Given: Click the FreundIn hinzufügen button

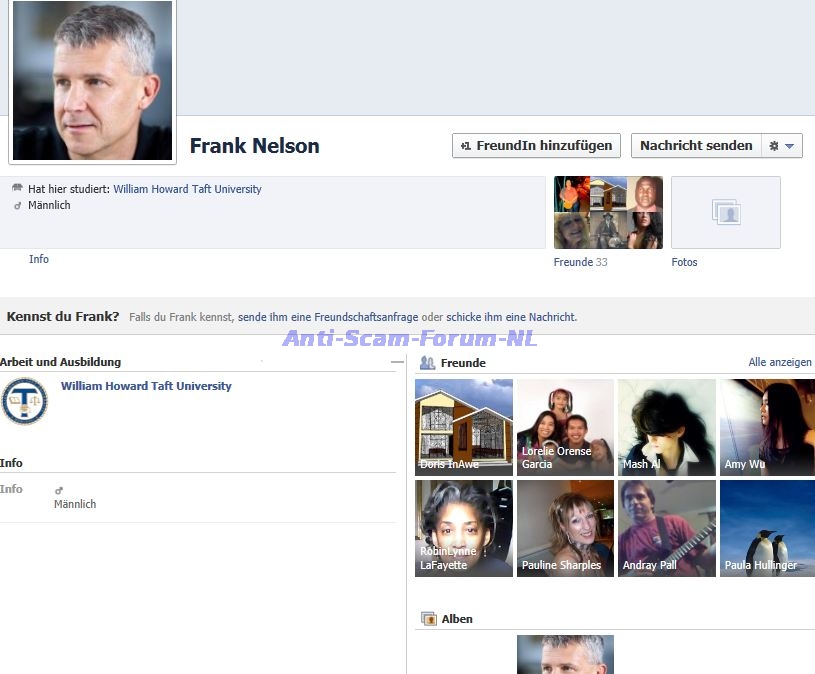Looking at the screenshot, I should pos(536,146).
